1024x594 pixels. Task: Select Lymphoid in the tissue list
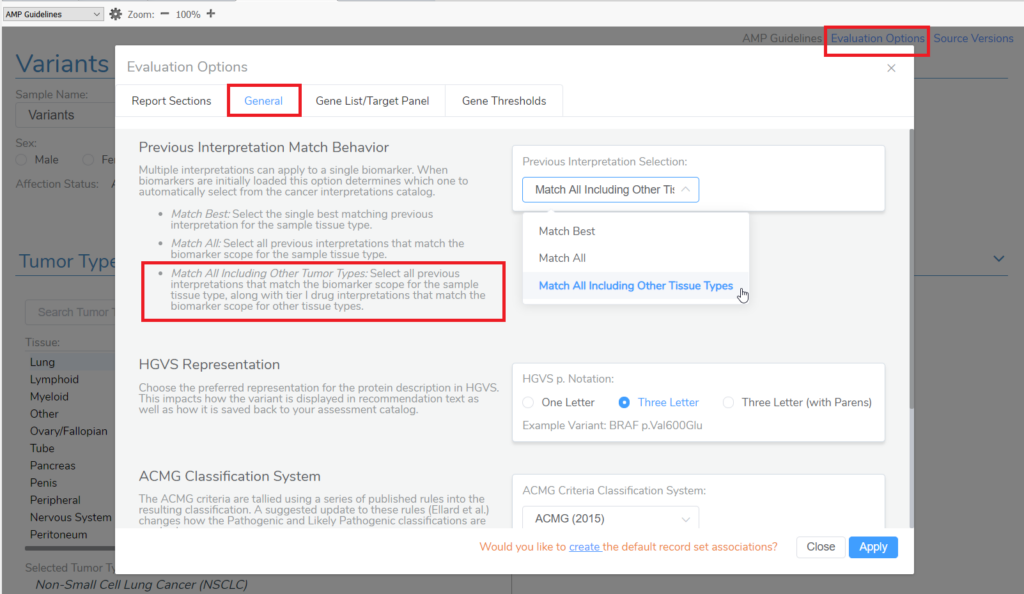[x=54, y=379]
